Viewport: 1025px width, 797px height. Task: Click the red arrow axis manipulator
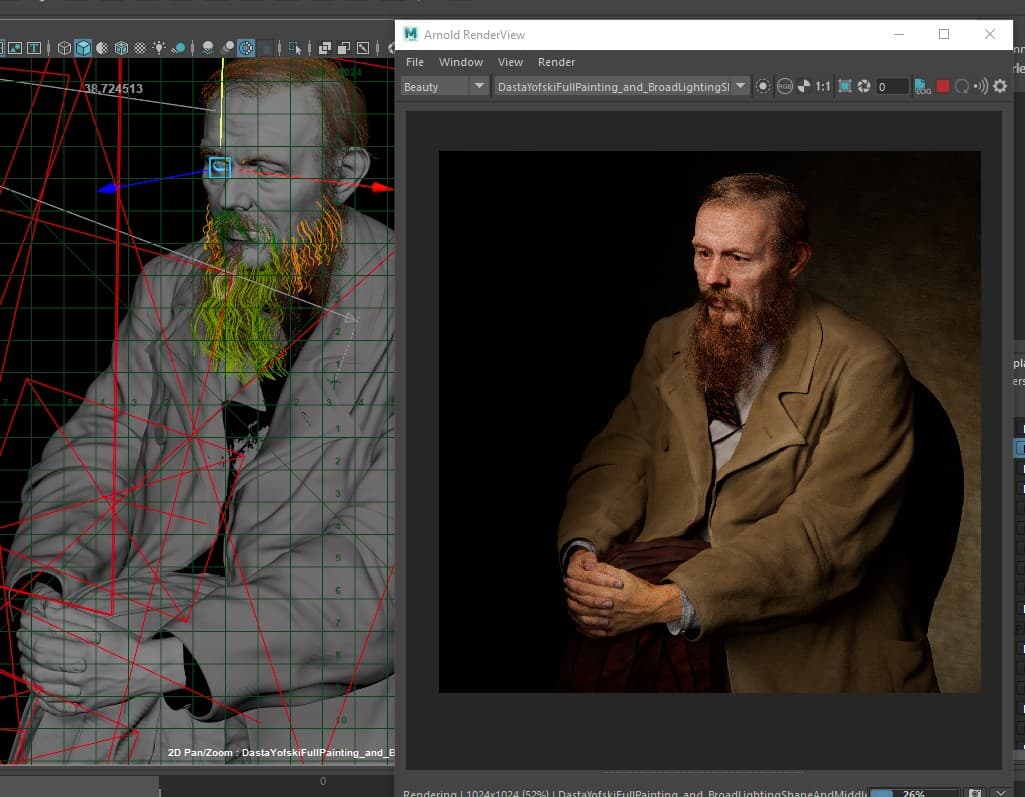(381, 188)
